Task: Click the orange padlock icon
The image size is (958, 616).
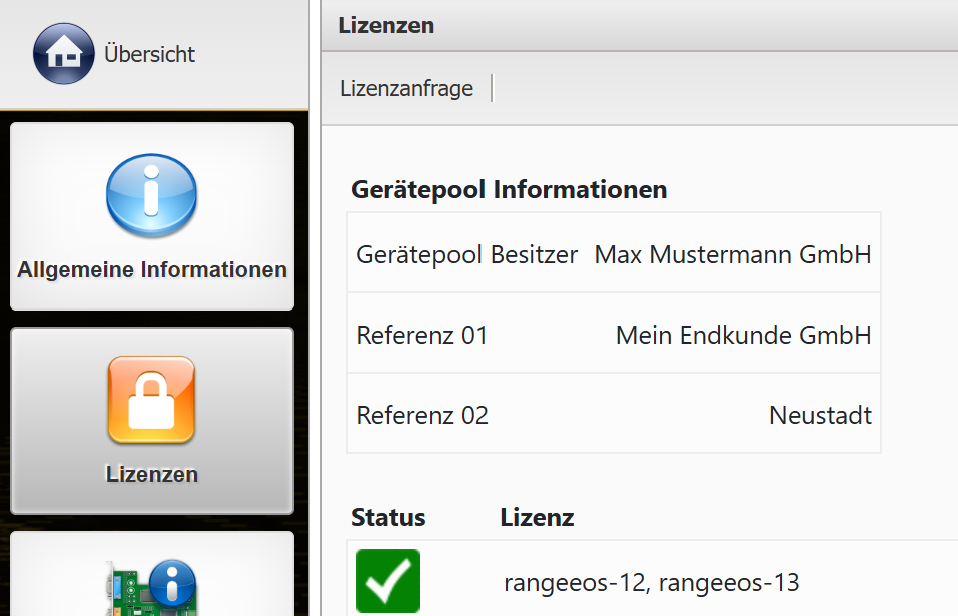Action: click(151, 400)
